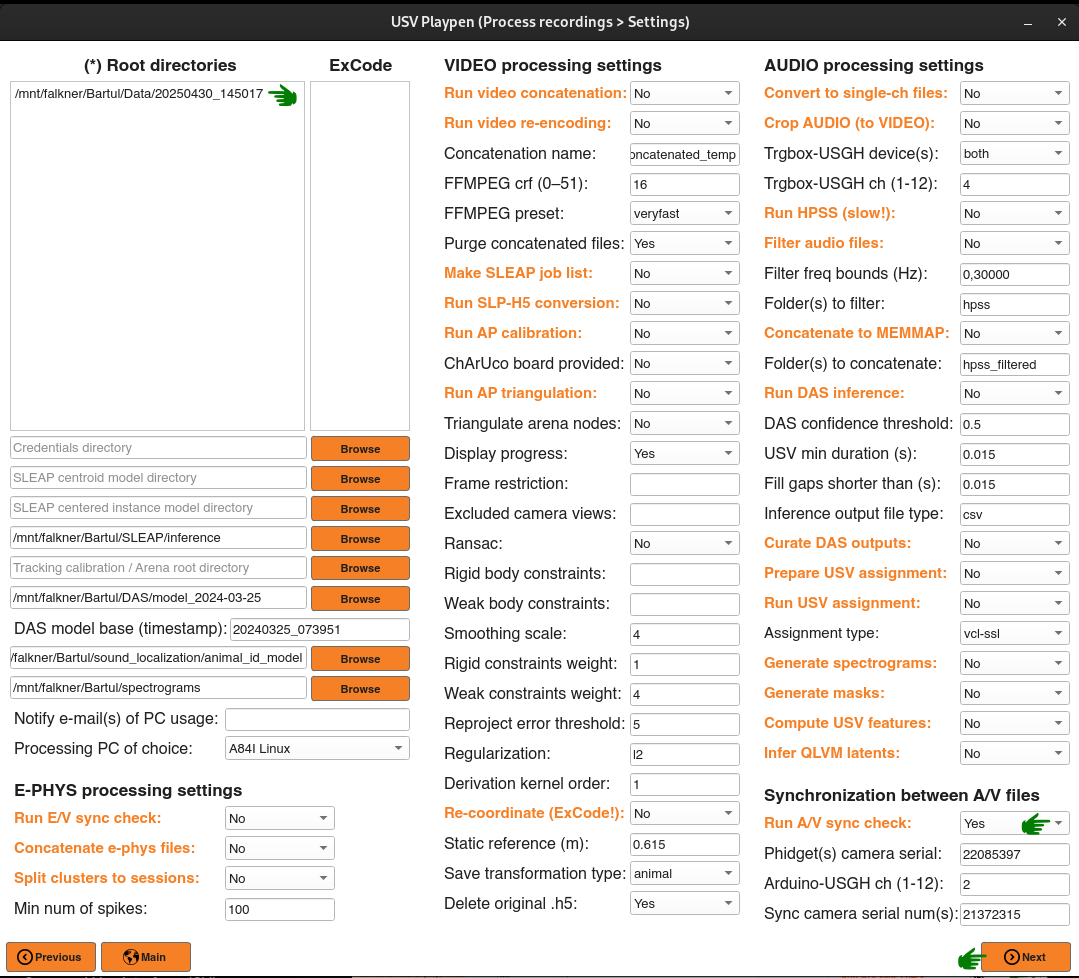Screen dimensions: 1079x978
Task: Click the Excluded camera views field
Action: [685, 514]
